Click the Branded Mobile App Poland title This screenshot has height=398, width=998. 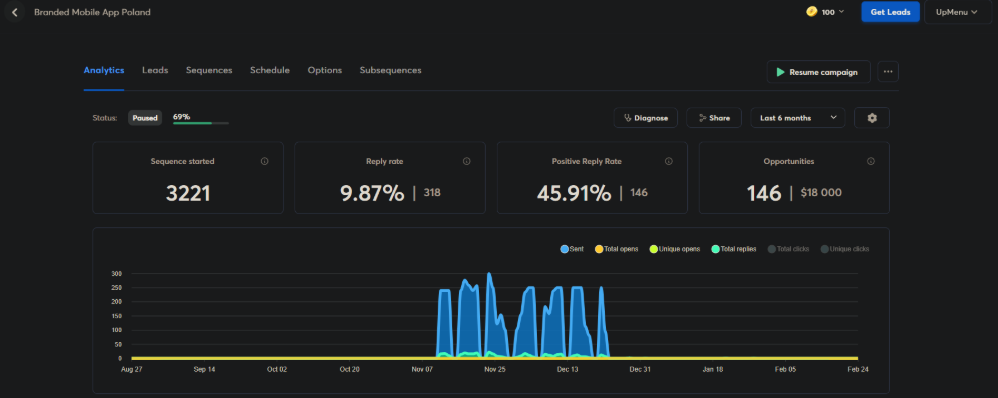tap(92, 12)
